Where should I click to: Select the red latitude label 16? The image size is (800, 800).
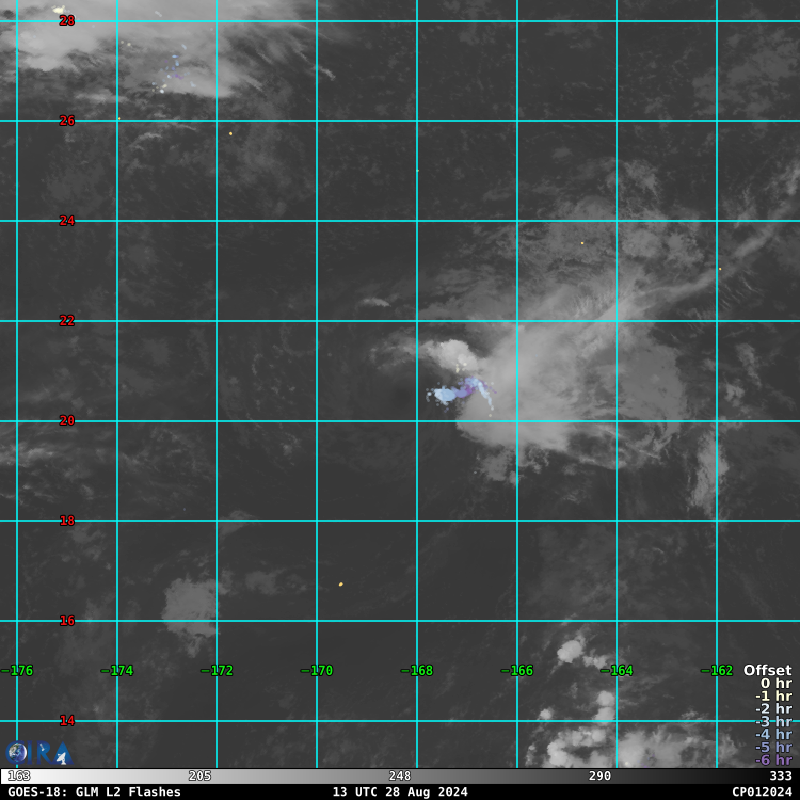(x=67, y=620)
